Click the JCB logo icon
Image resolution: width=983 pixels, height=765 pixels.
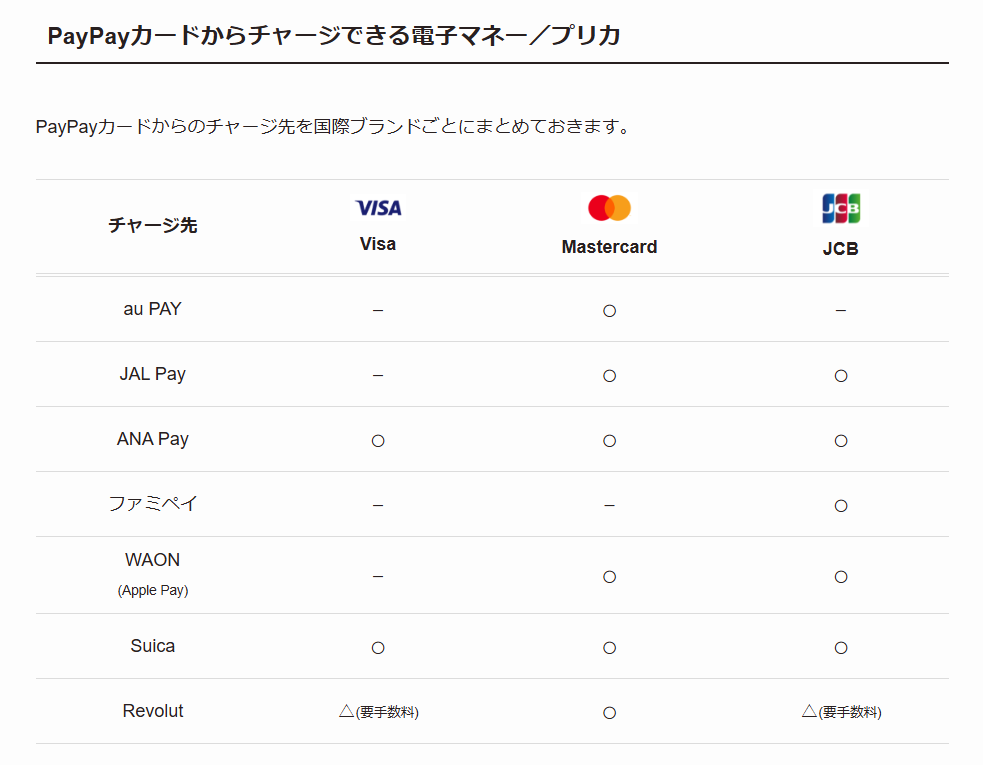pyautogui.click(x=841, y=208)
